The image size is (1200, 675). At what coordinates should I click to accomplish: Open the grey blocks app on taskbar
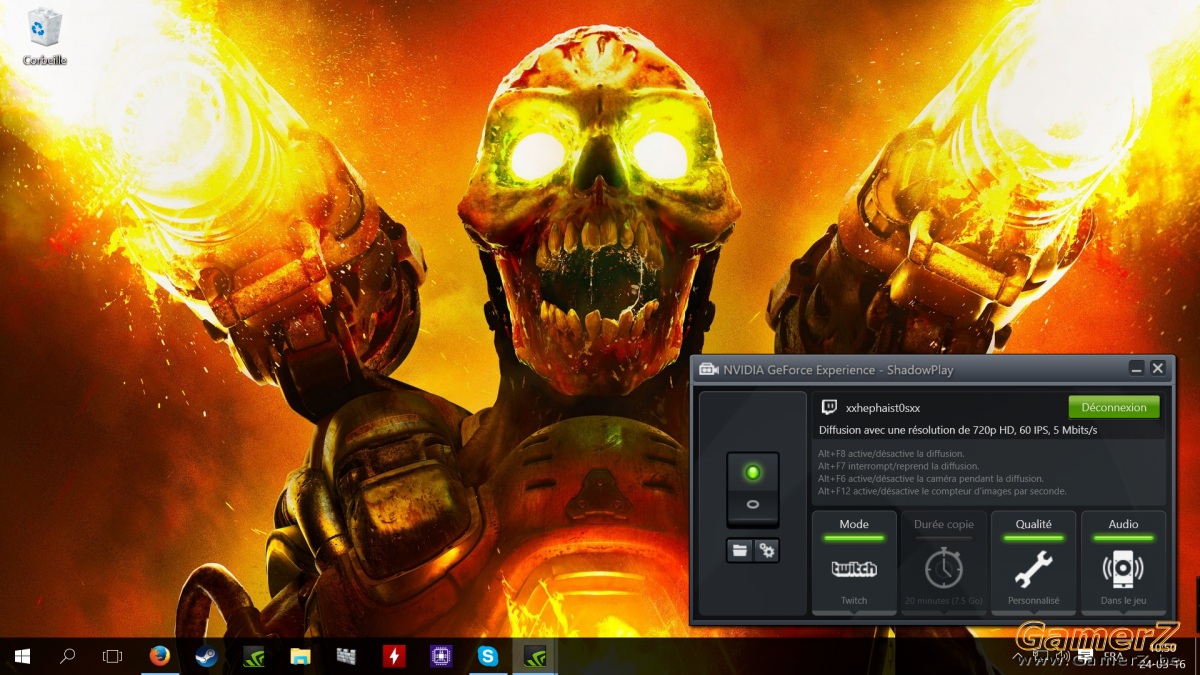point(346,656)
